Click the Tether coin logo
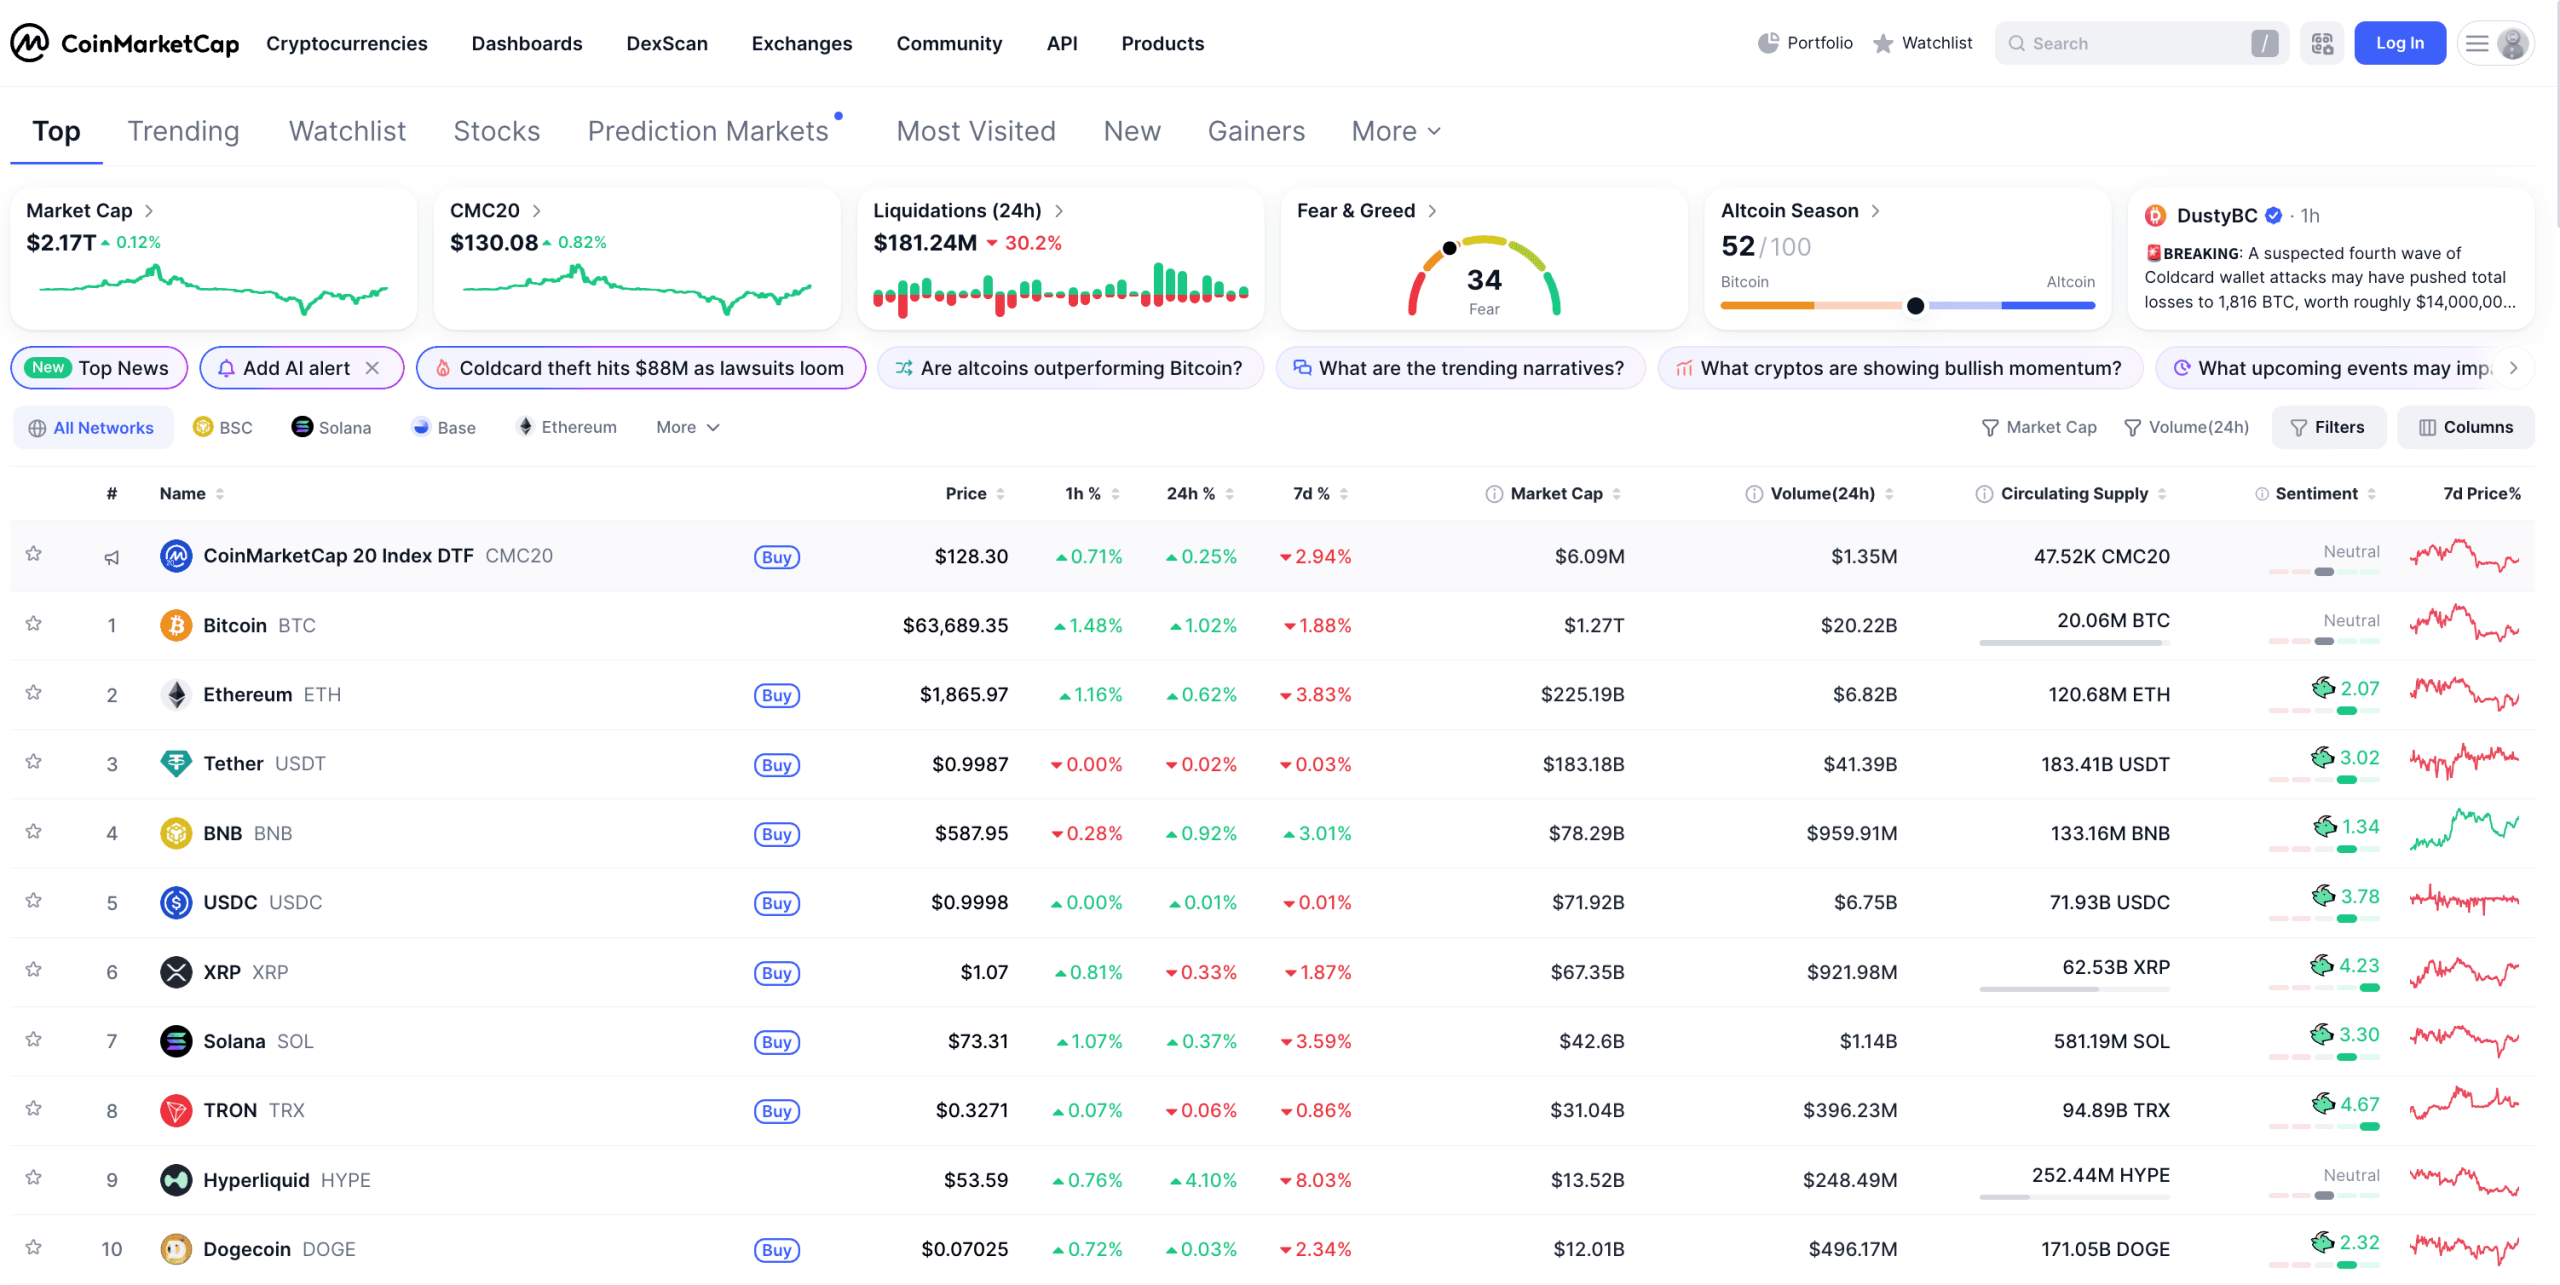 click(x=176, y=763)
